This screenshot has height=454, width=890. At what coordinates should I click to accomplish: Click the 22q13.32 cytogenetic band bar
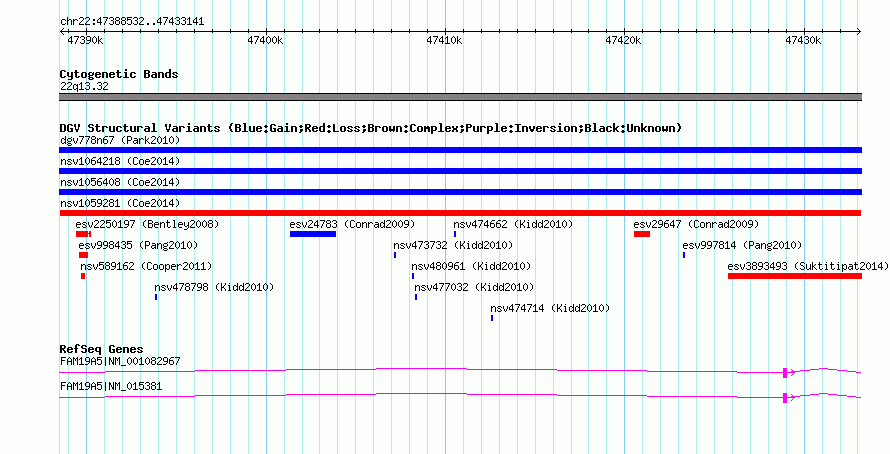click(460, 97)
